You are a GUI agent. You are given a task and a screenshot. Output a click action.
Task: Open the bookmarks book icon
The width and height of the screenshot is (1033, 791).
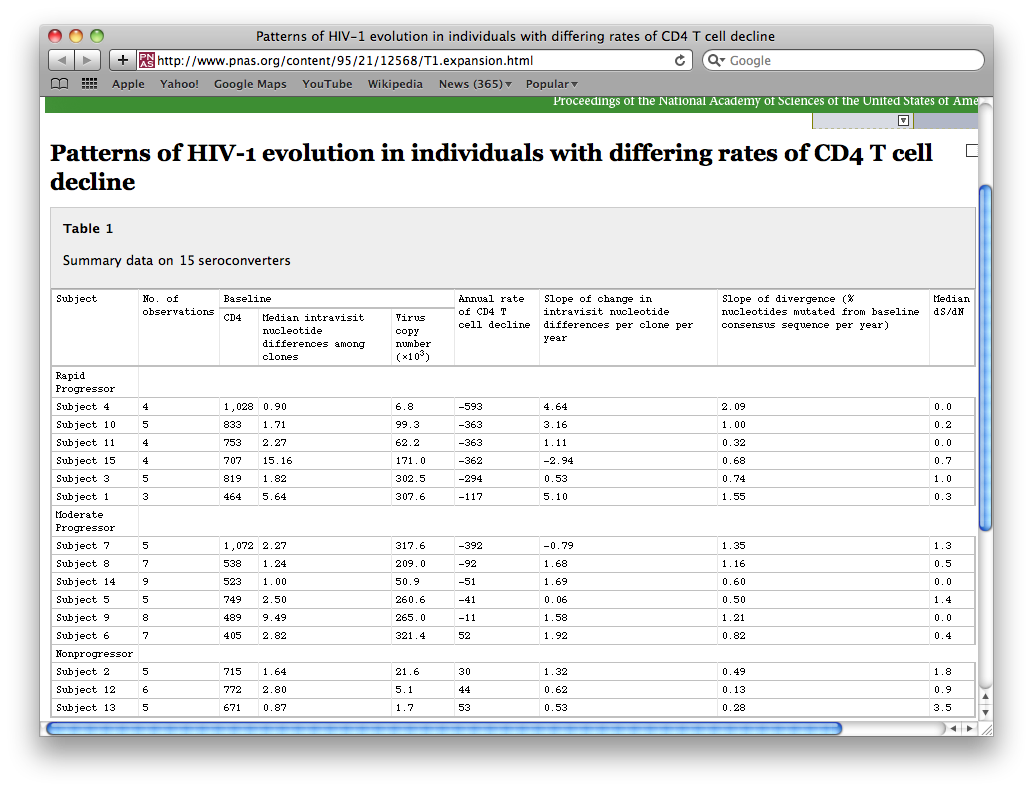60,84
